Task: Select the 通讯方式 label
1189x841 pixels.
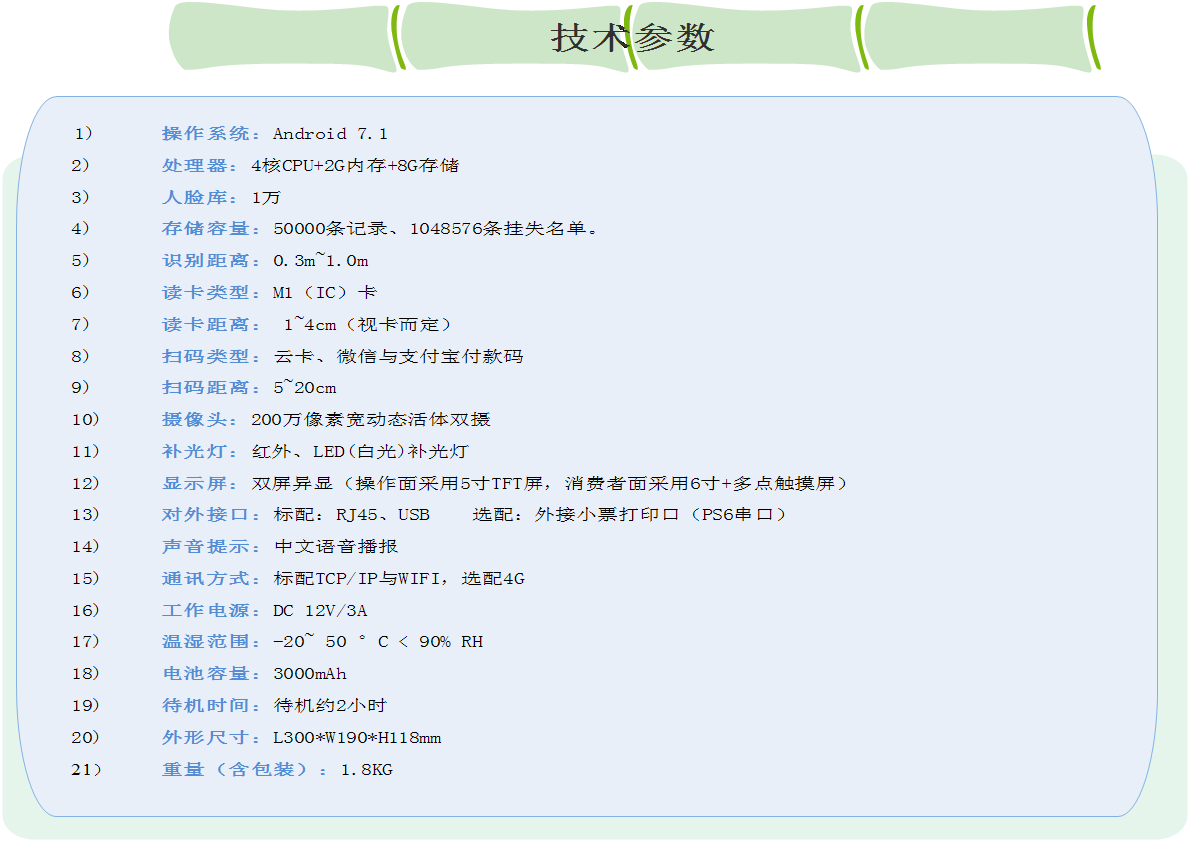Action: 205,578
